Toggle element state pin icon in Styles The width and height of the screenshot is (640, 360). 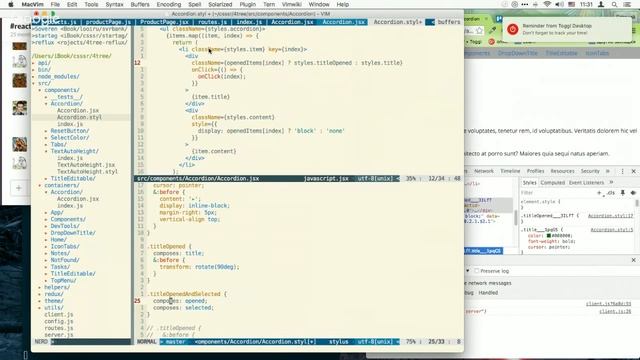pyautogui.click(x=622, y=193)
